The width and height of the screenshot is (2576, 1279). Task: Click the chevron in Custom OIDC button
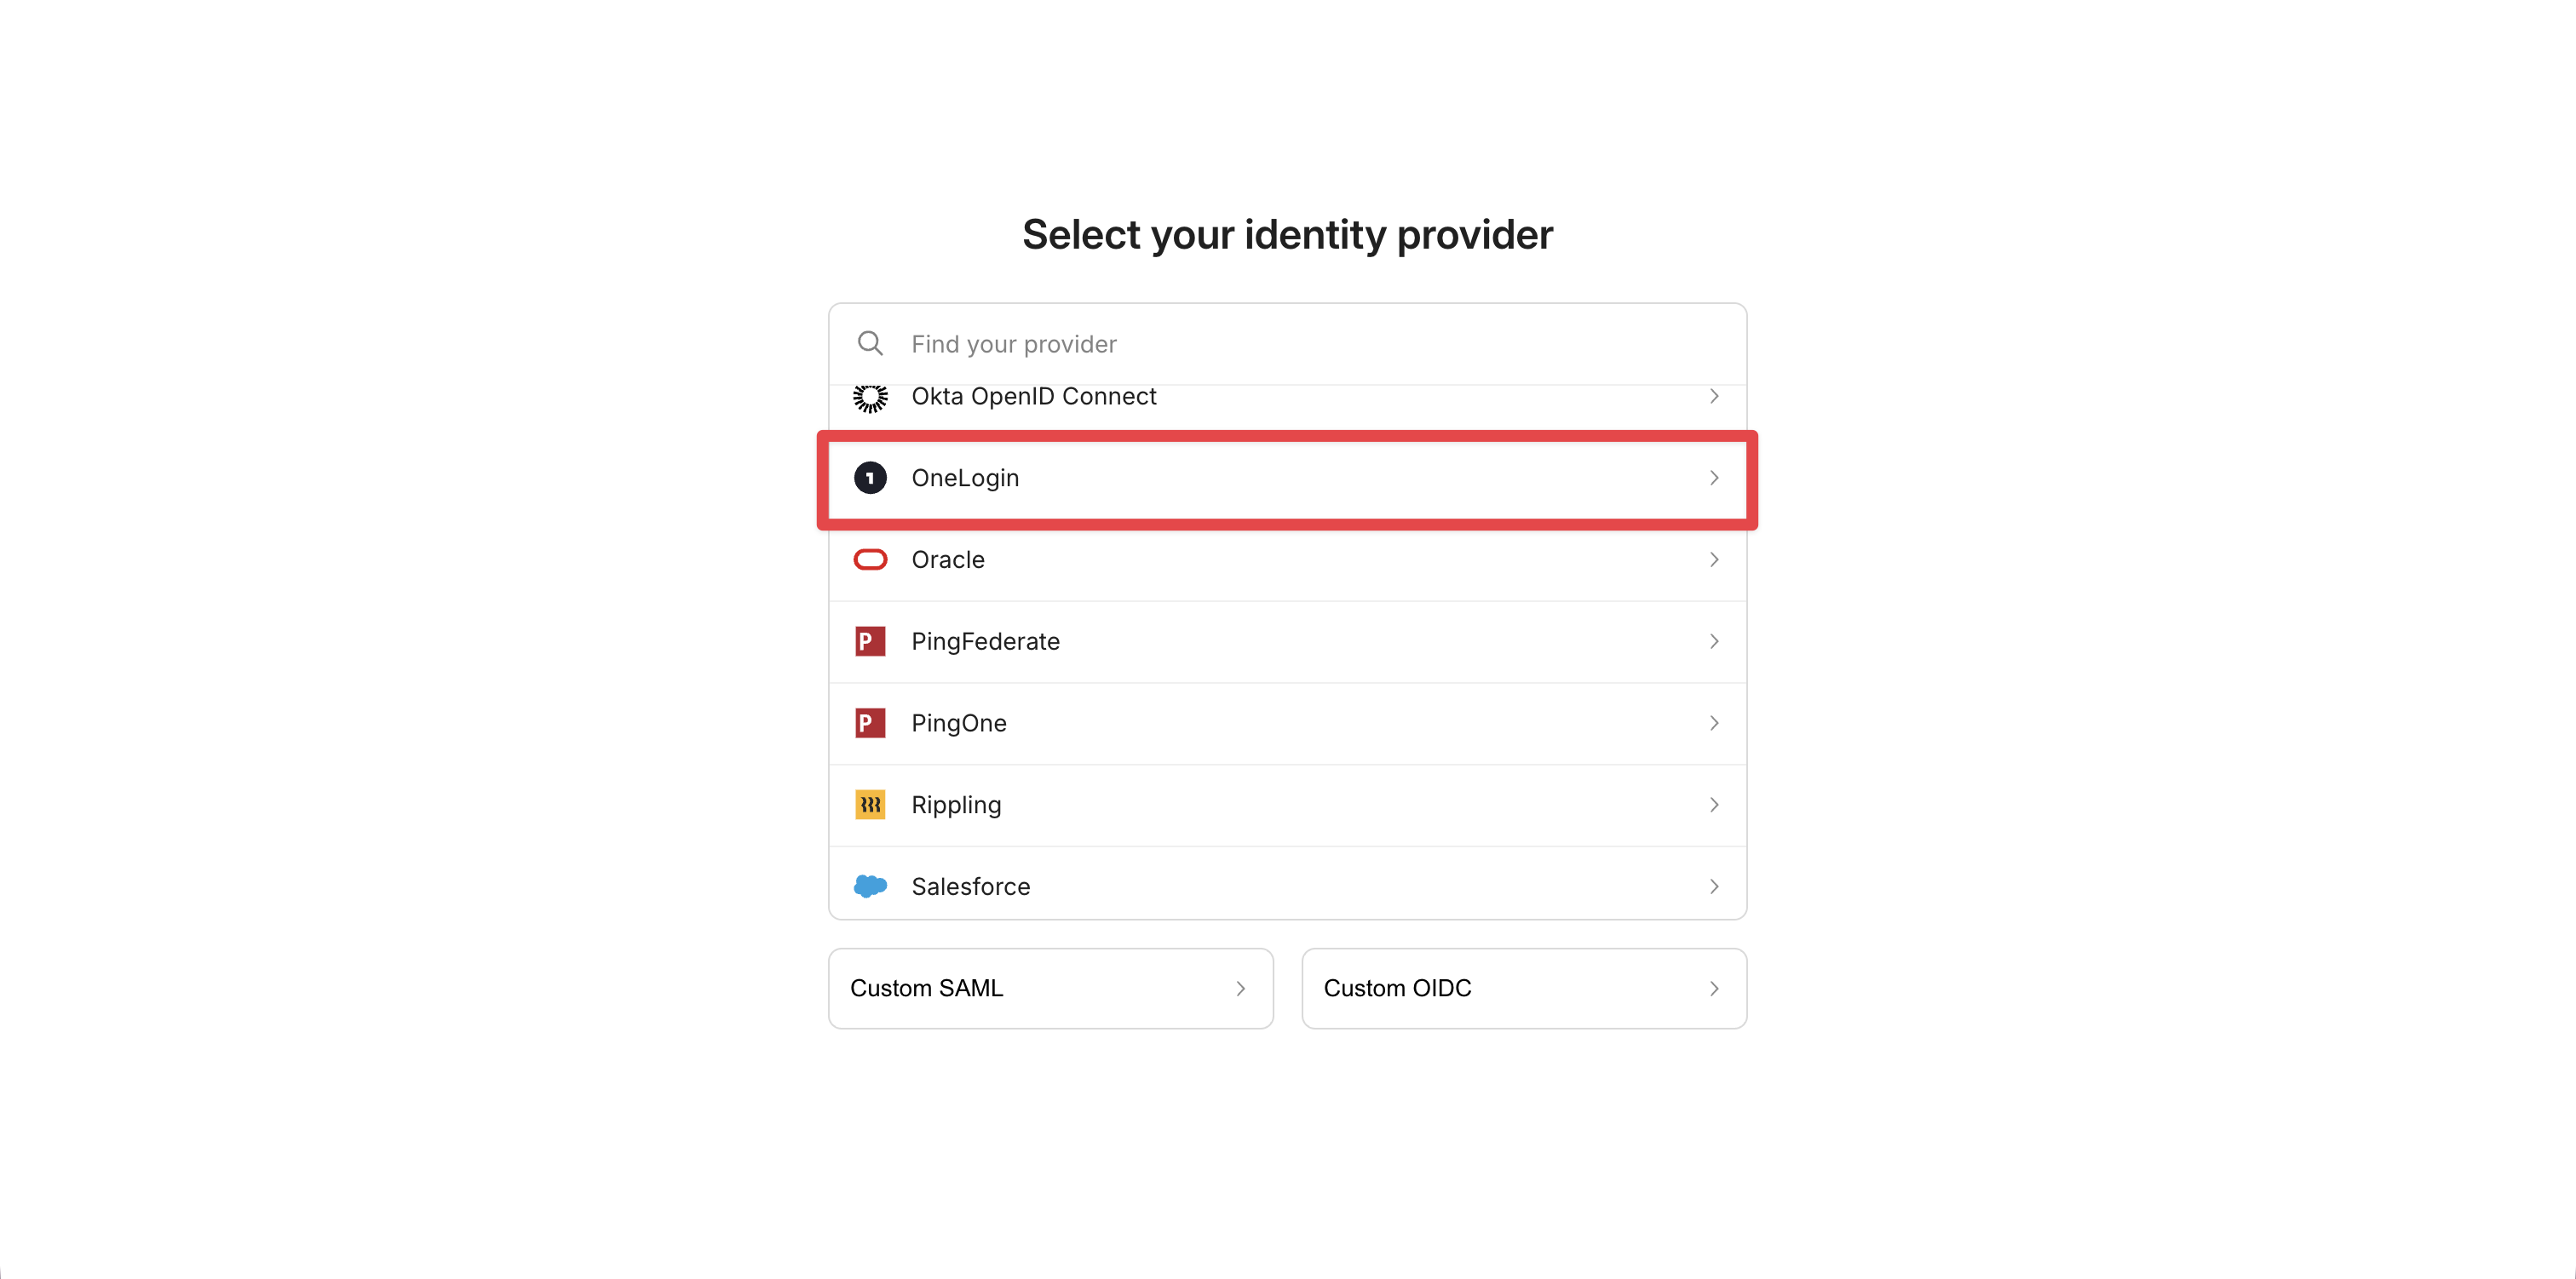click(x=1714, y=989)
